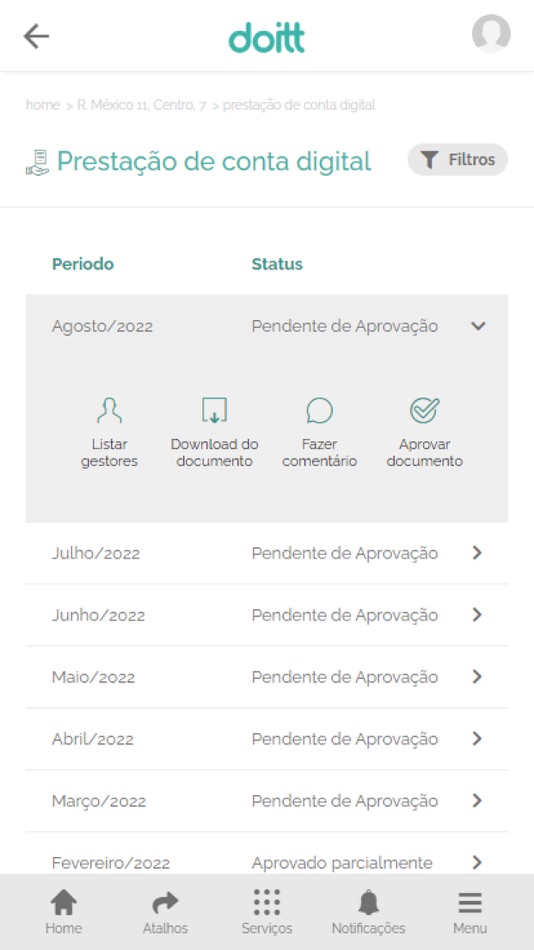Click the Março/2022 period text
Screen dimensions: 534x950
pyautogui.click(x=99, y=801)
